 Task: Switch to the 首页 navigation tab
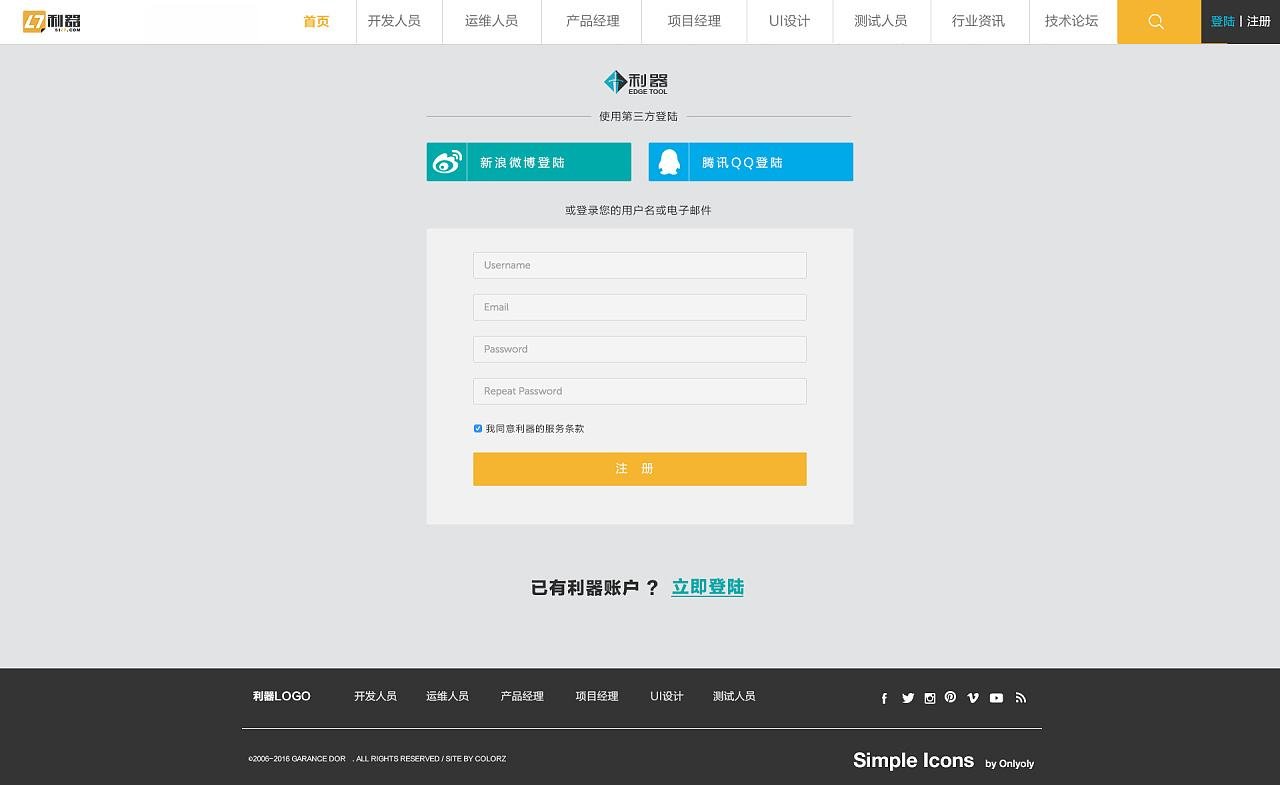316,21
